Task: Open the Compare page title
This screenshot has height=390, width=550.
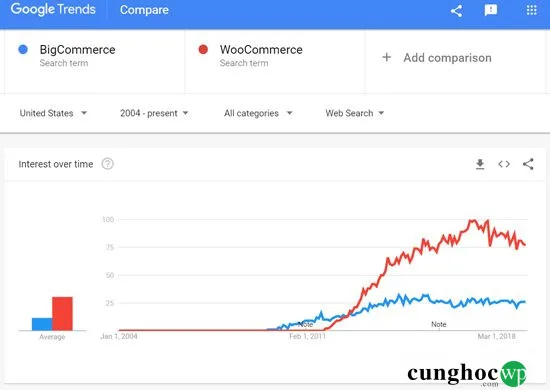Action: pyautogui.click(x=144, y=10)
